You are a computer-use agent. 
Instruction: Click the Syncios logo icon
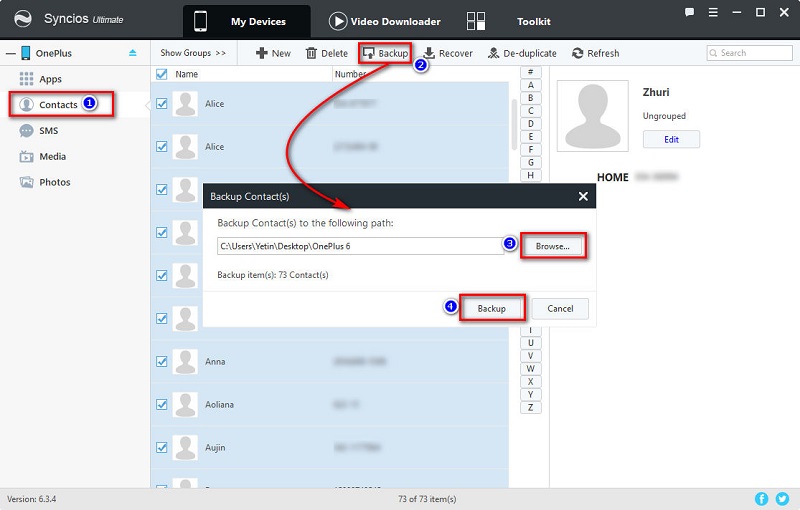[23, 19]
